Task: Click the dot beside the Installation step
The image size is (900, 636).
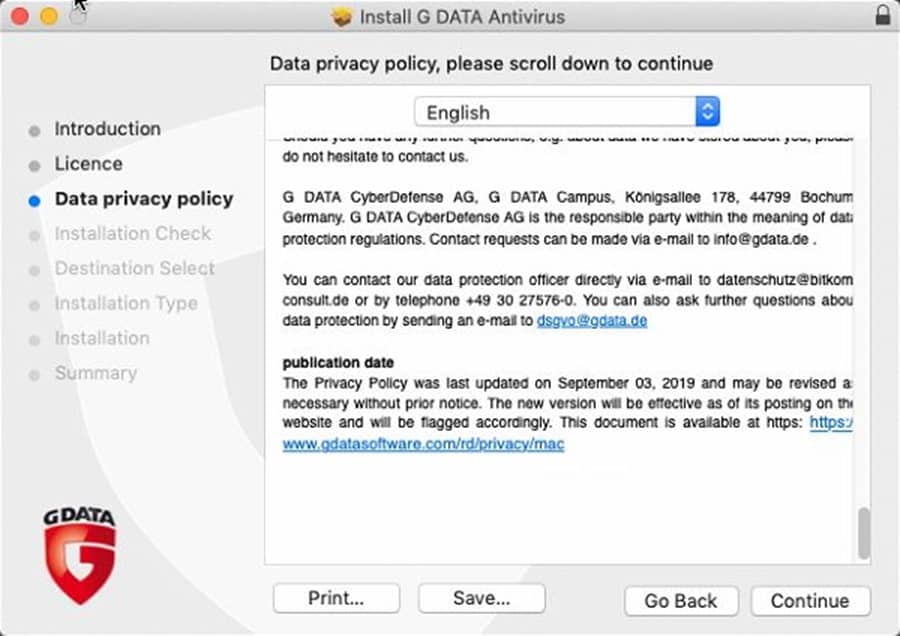Action: pyautogui.click(x=35, y=338)
